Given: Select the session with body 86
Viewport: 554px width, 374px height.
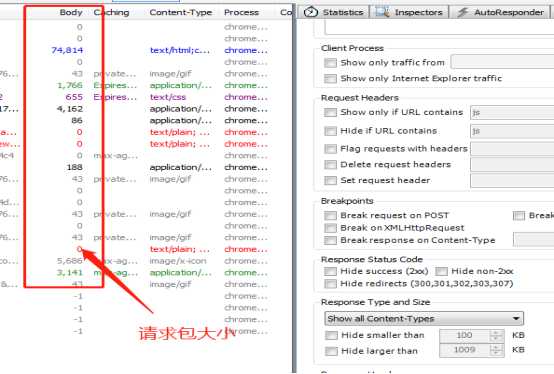Looking at the screenshot, I should [146, 120].
